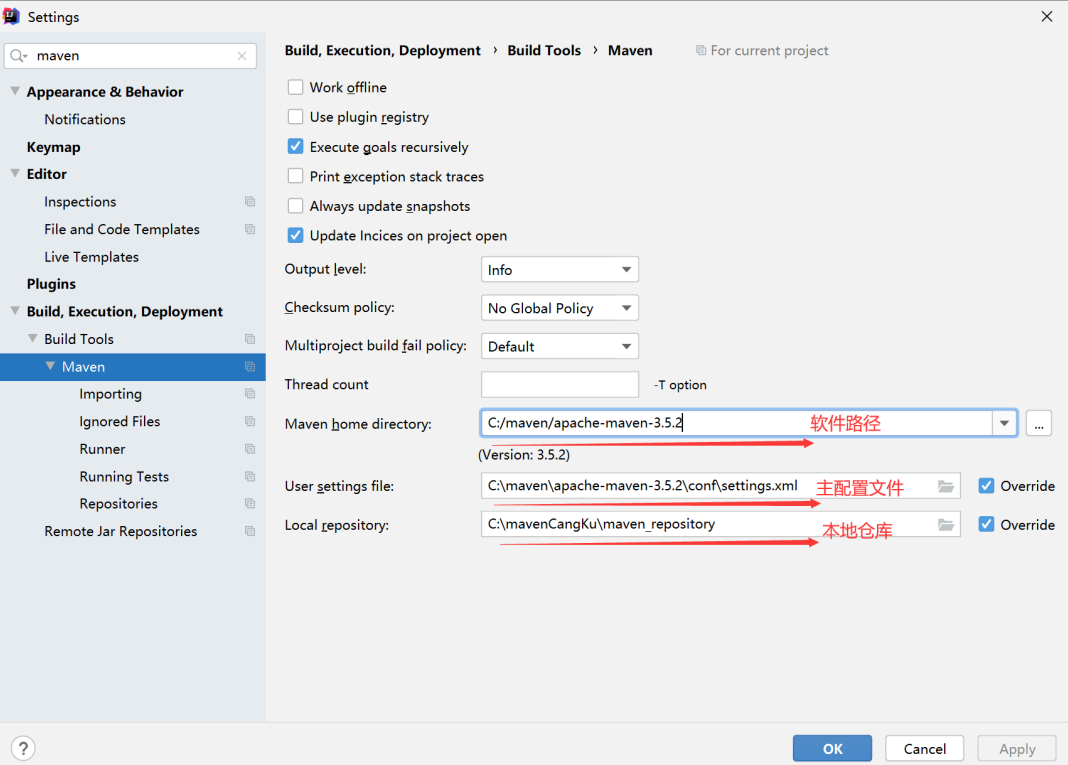Open the Output level dropdown
This screenshot has width=1068, height=765.
tap(559, 270)
